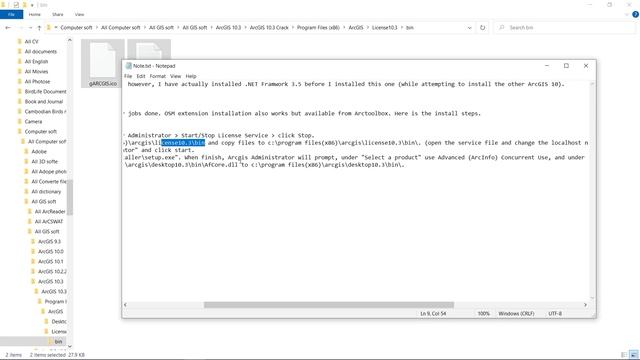Select the Program F folder in tree
Image resolution: width=640 pixels, height=360 pixels.
coord(56,302)
